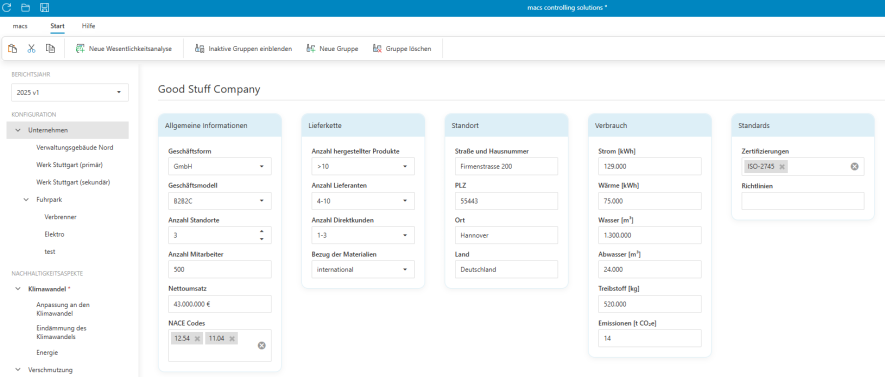Screen dimensions: 885x377
Task: Select Eindämmung des Klimawandels
Action: pyautogui.click(x=62, y=332)
